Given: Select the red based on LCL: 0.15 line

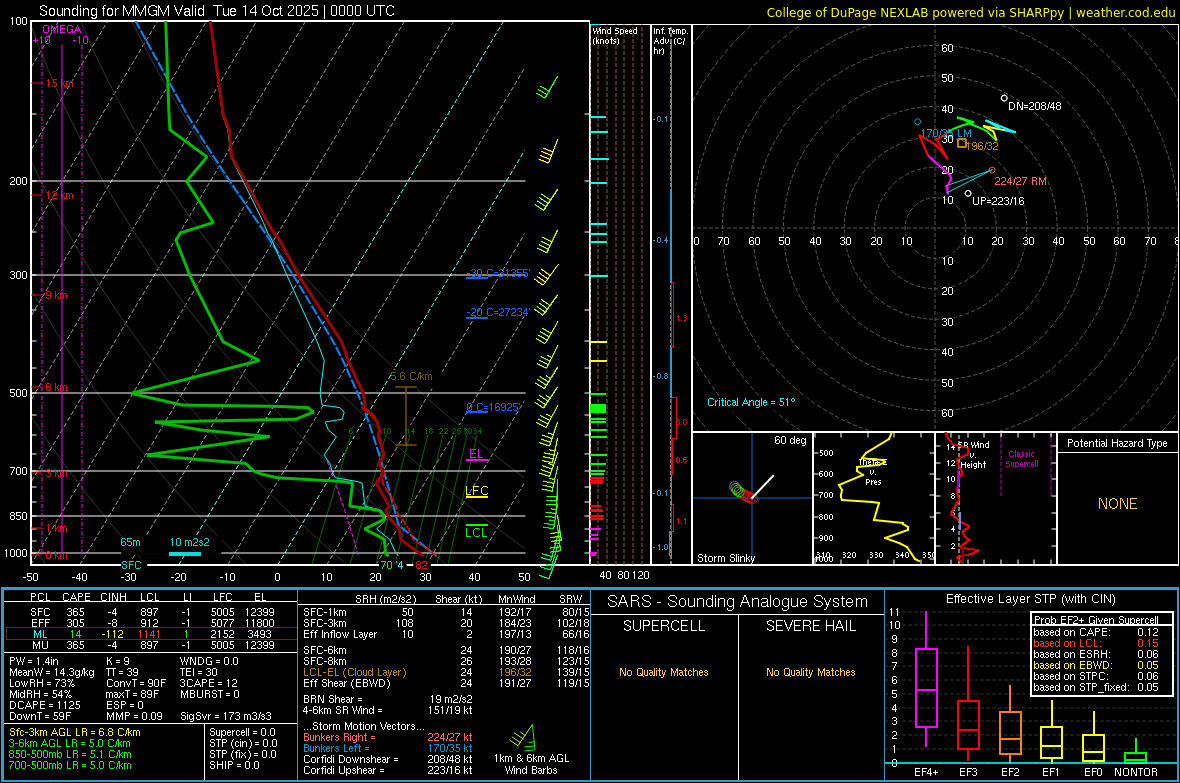Looking at the screenshot, I should (1096, 643).
